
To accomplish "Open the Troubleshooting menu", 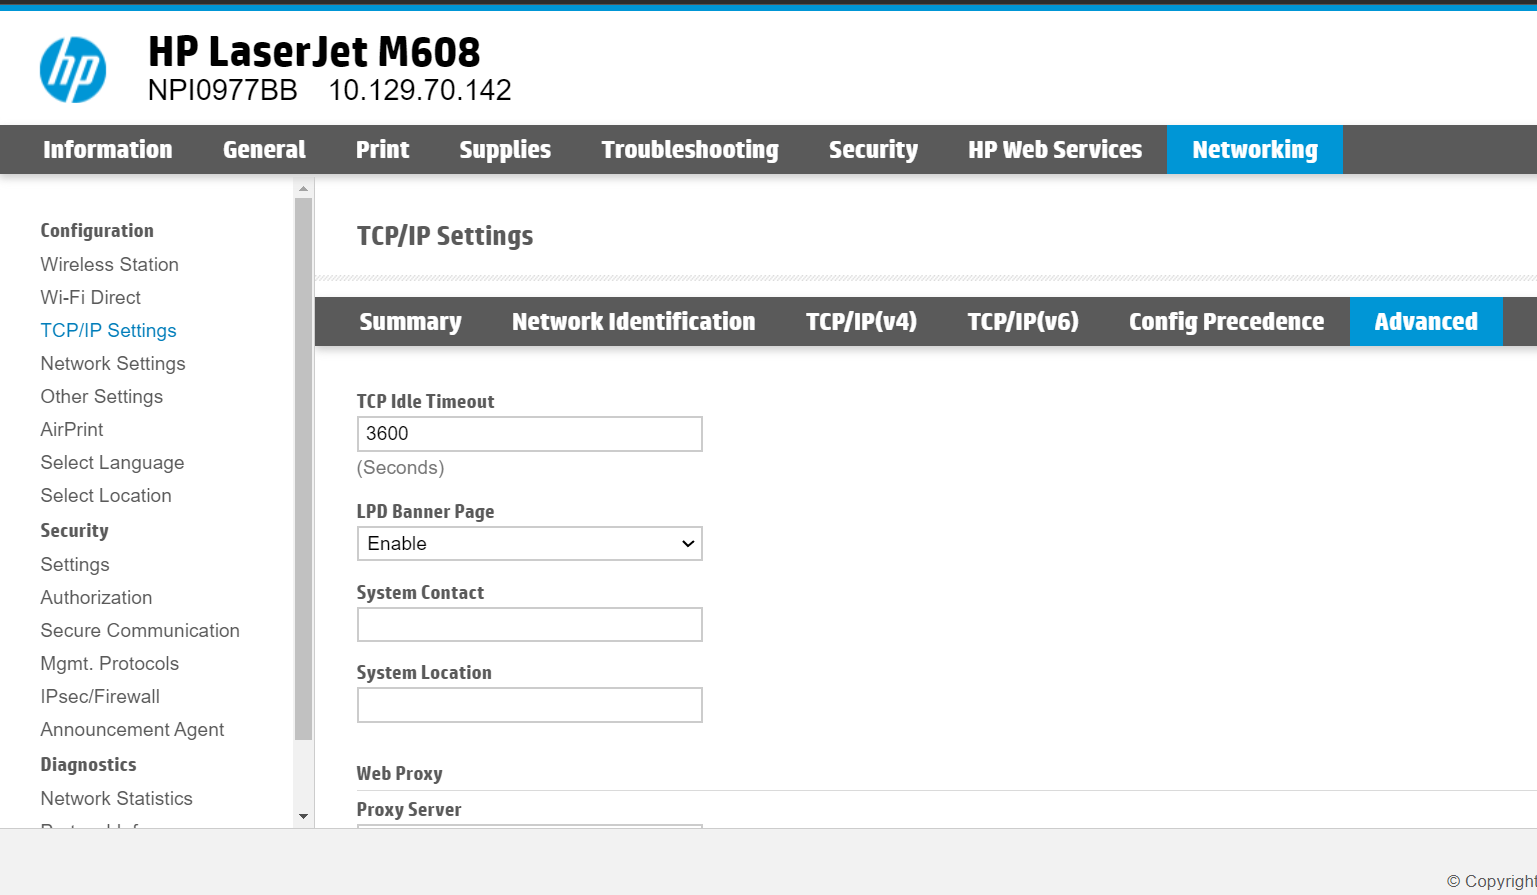I will point(689,149).
